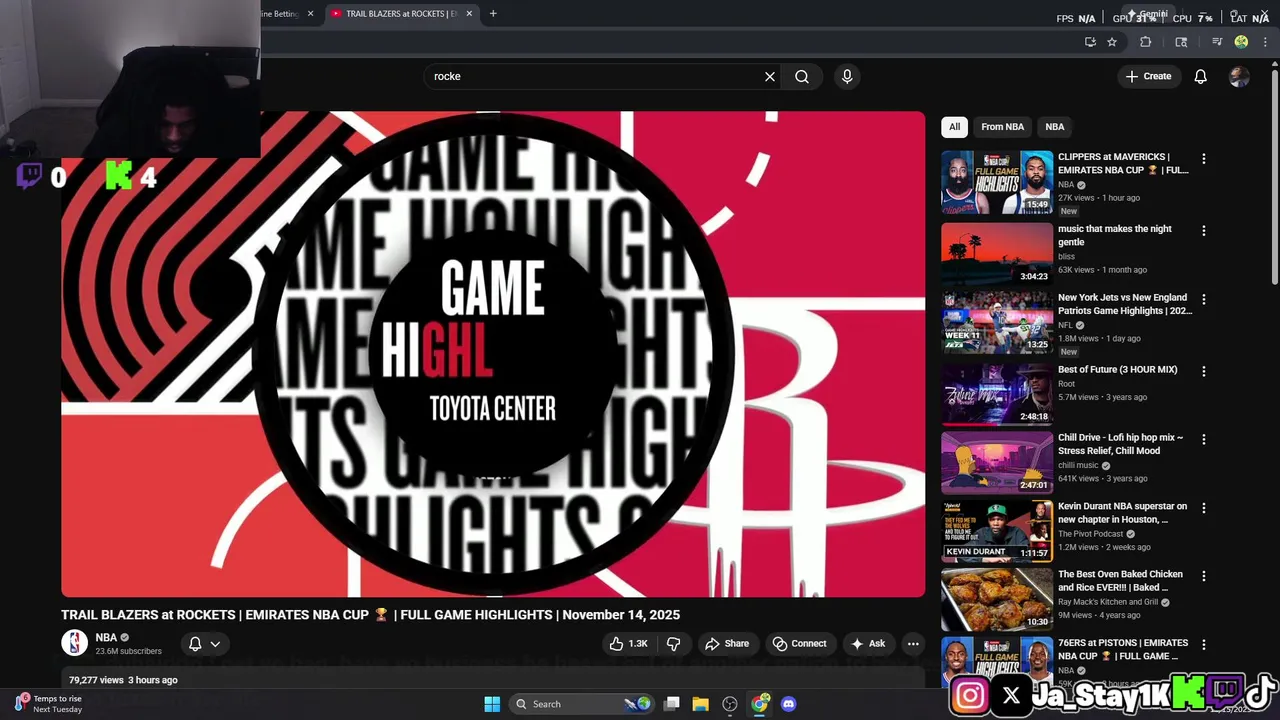
Task: Open the OBS icon on the taskbar
Action: coord(730,704)
